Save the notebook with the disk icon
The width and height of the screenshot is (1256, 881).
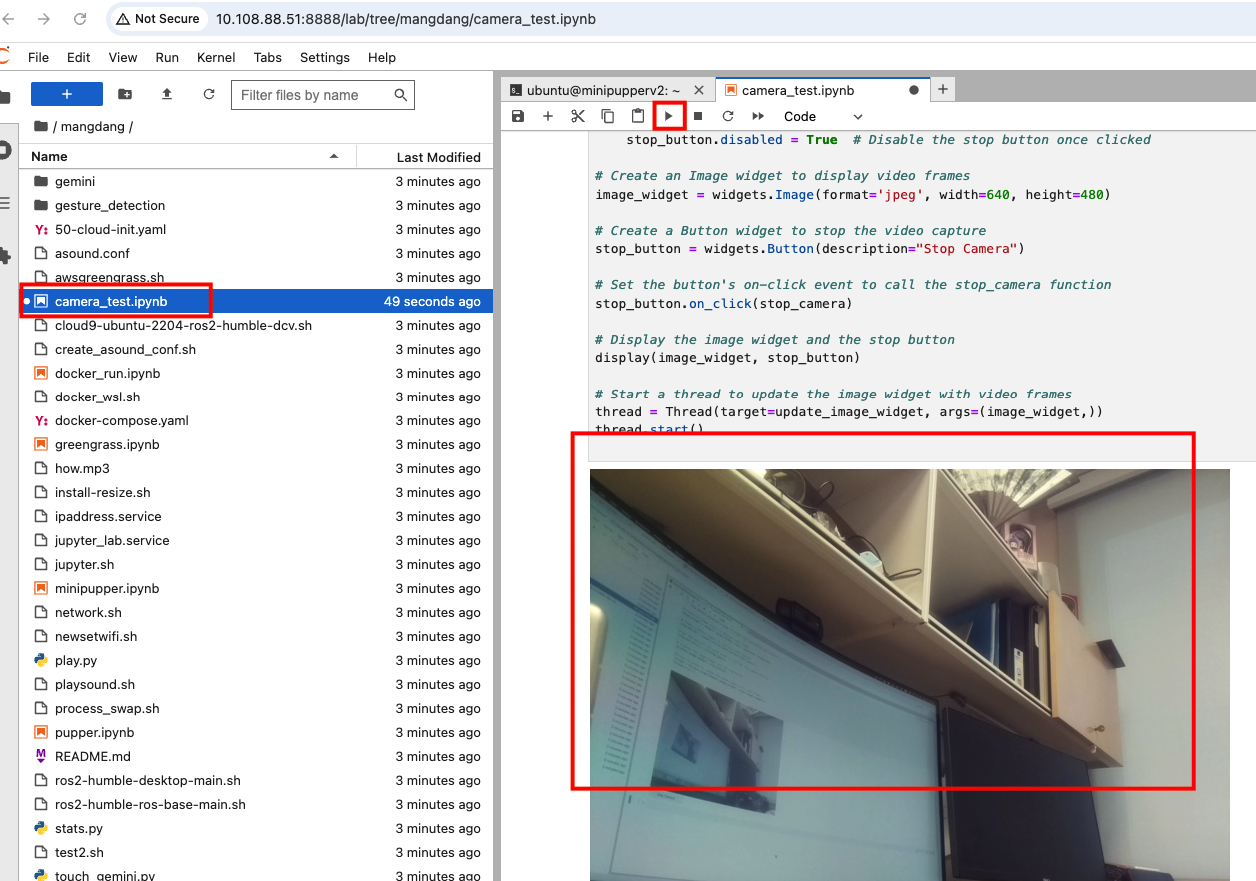[x=518, y=116]
